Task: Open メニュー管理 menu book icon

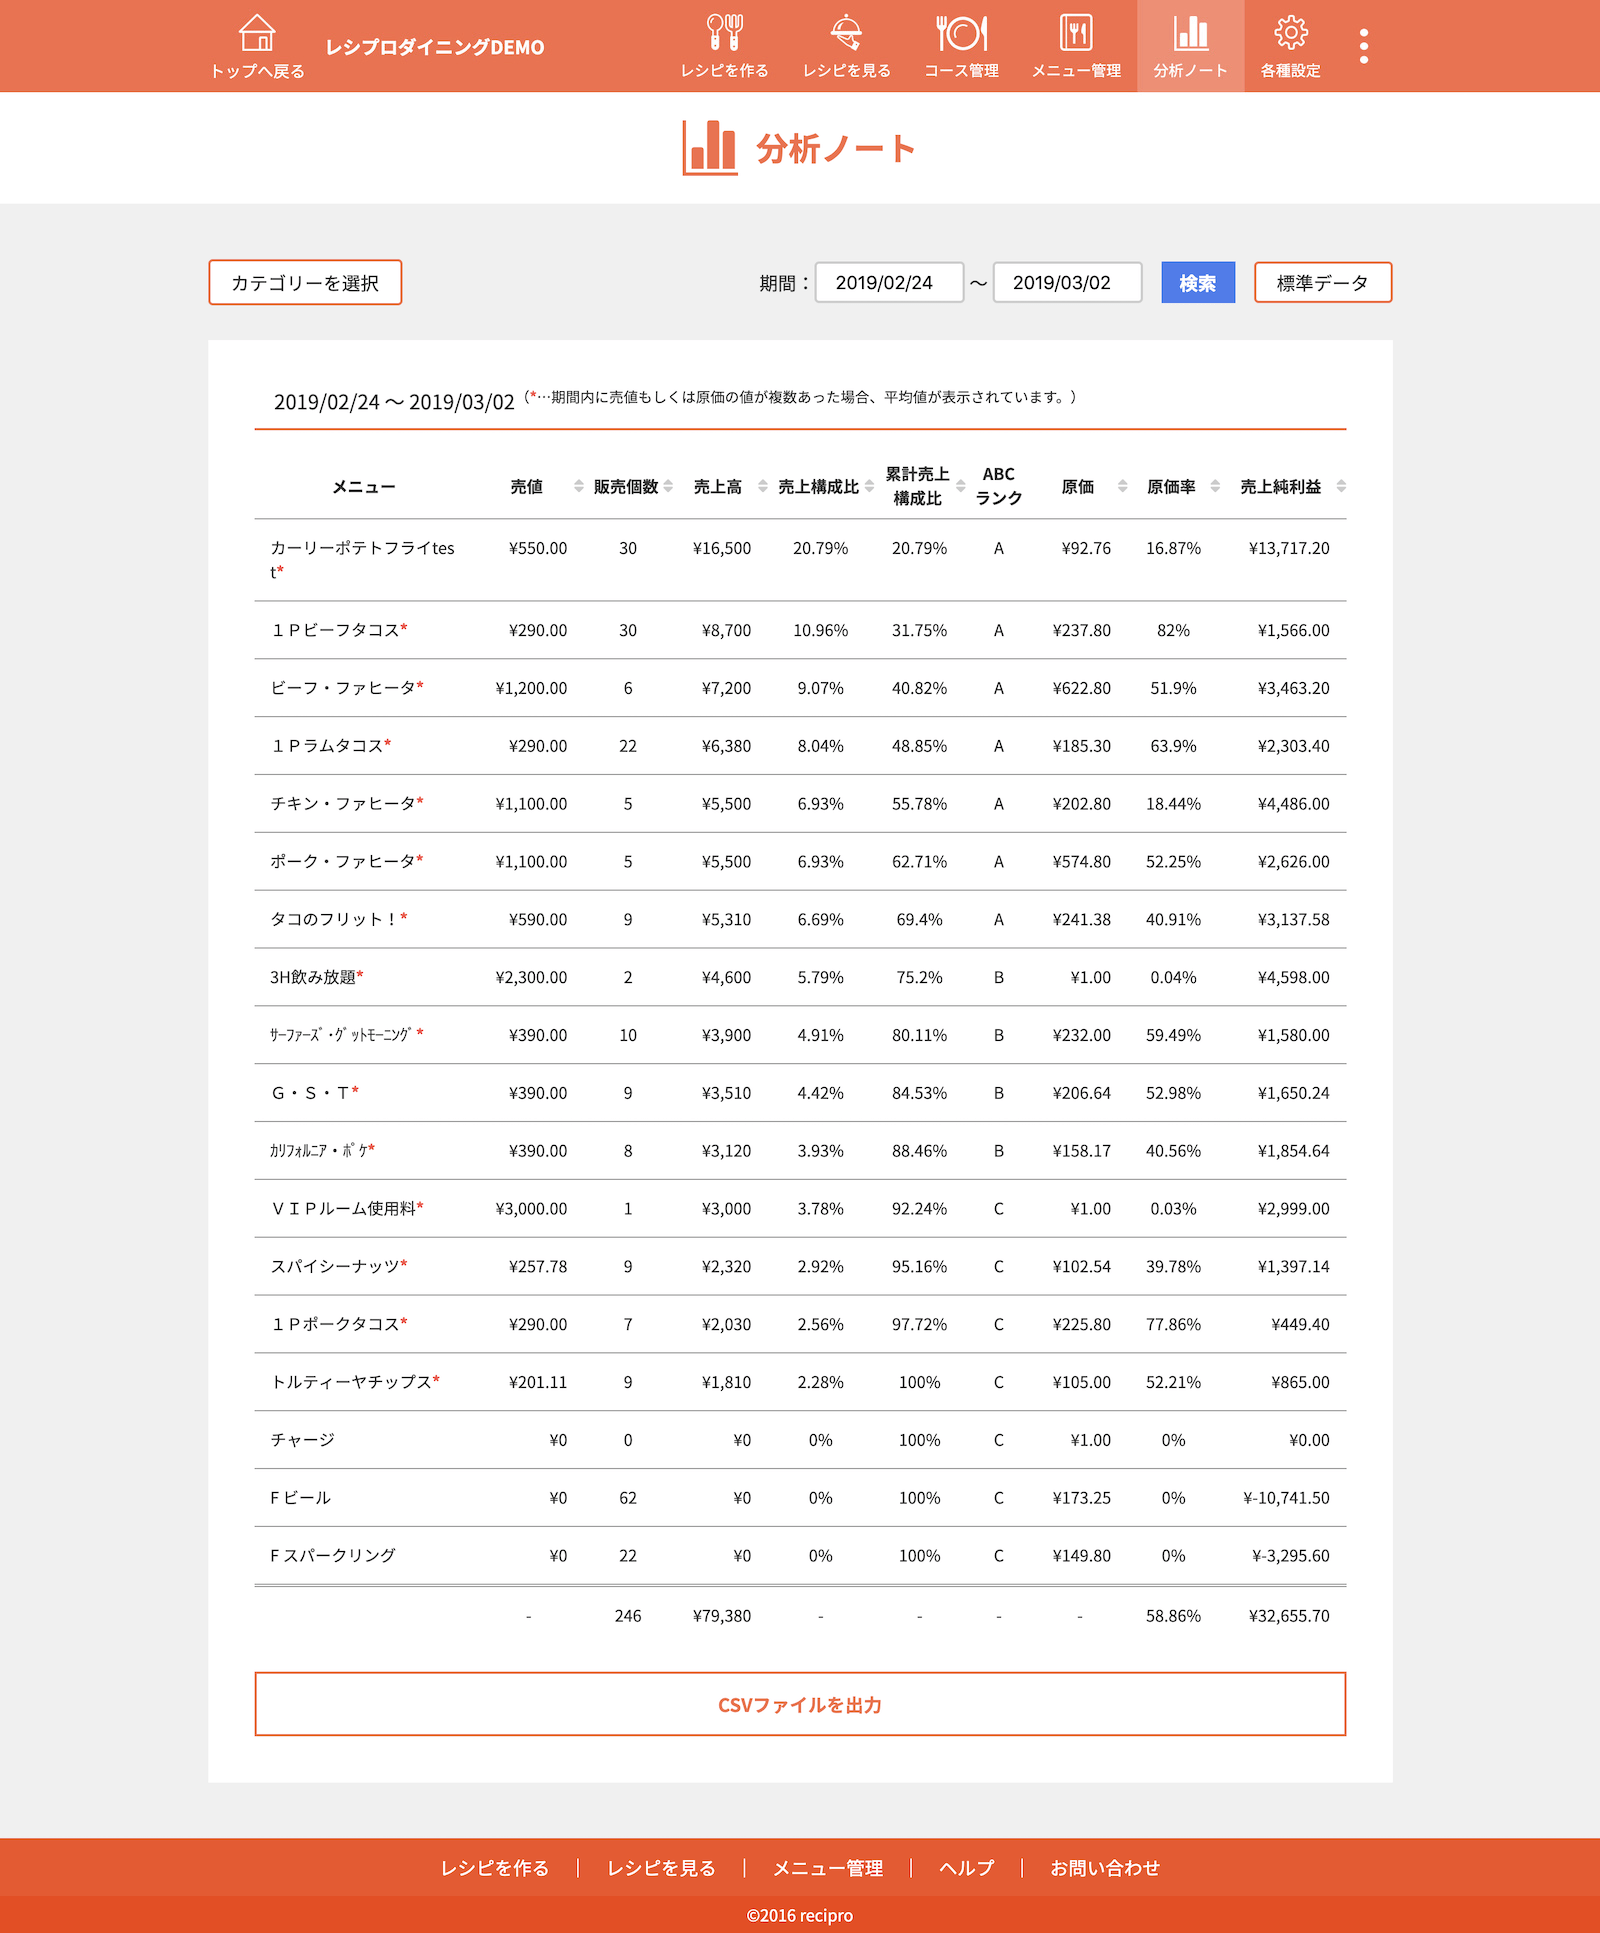Action: pos(1076,33)
